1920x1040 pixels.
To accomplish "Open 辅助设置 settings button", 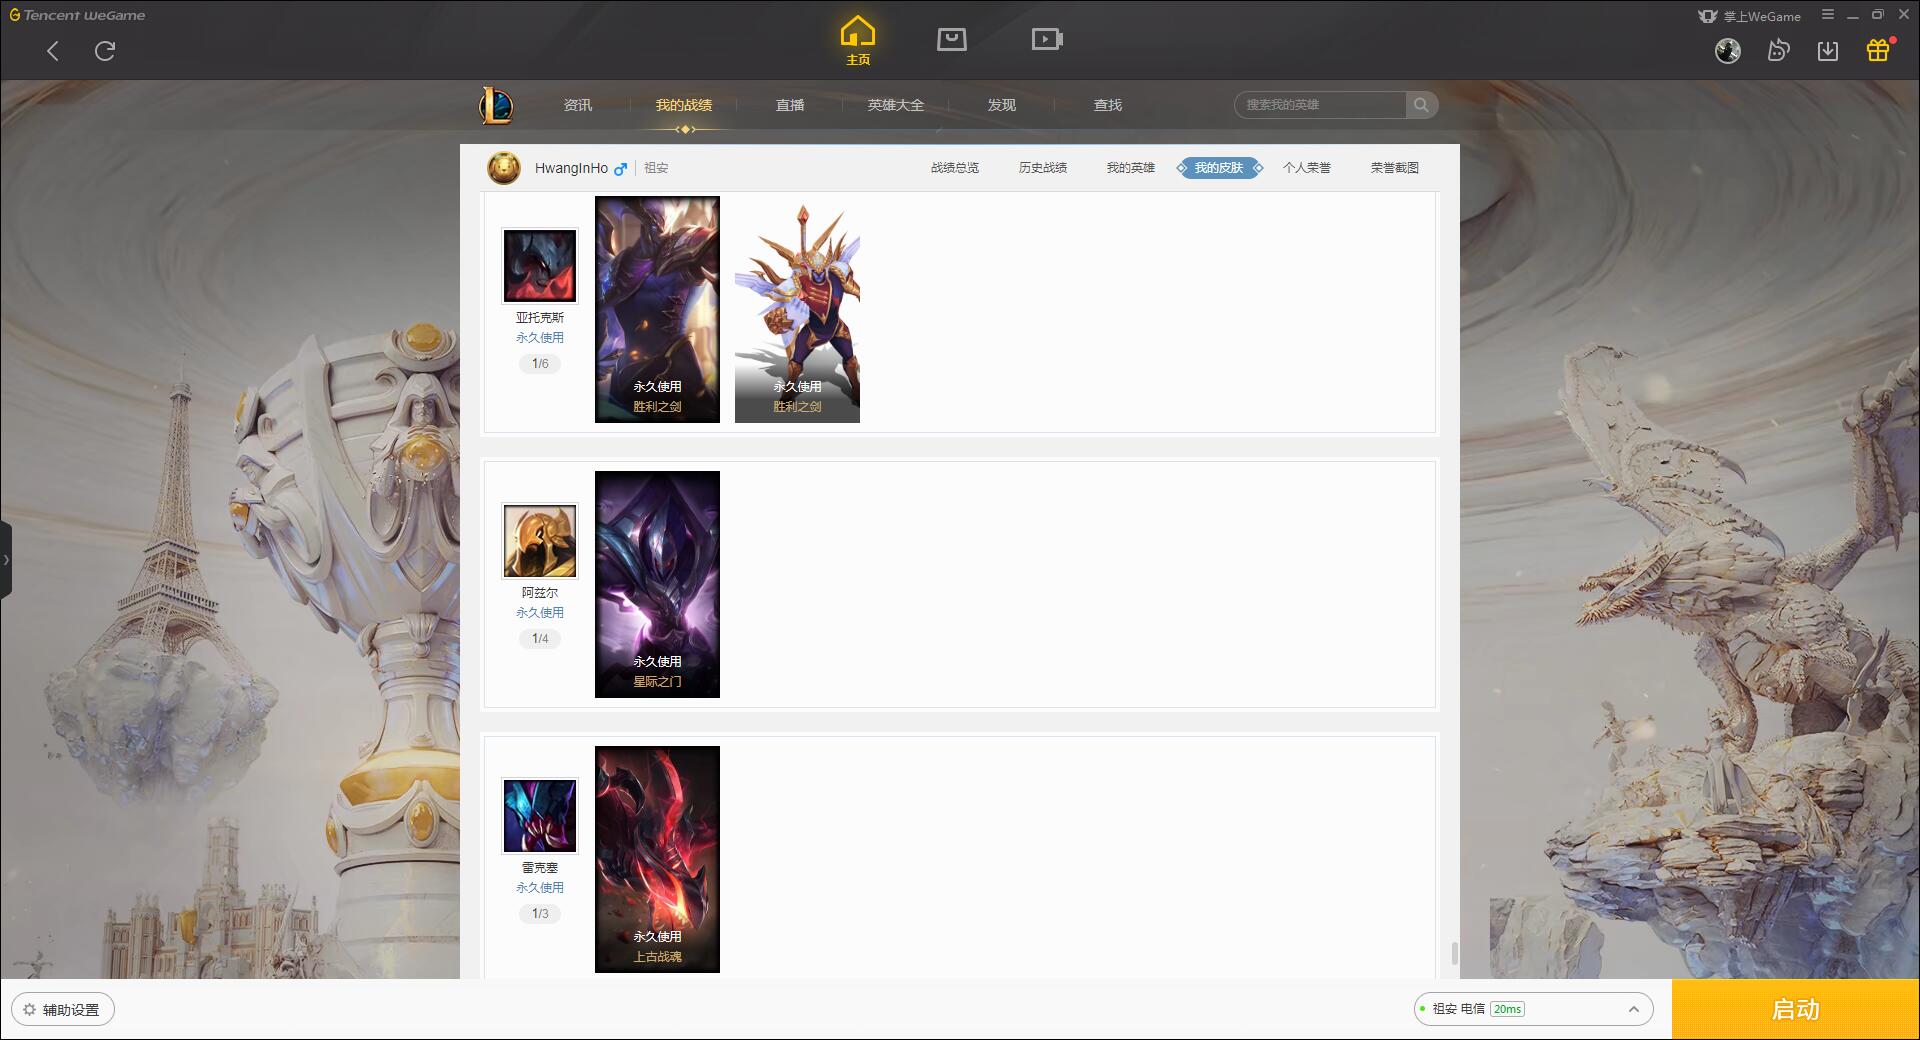I will (x=63, y=1010).
